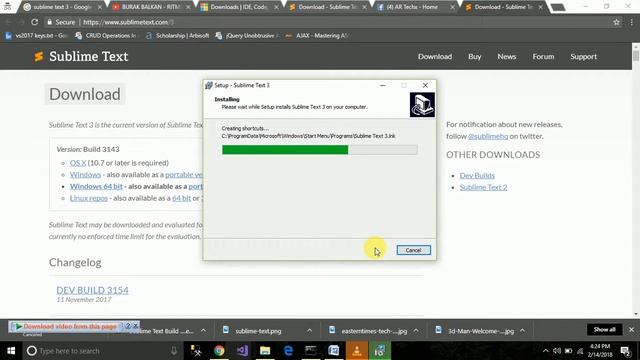Open the Action Center notifications icon
The image size is (640, 360).
(x=625, y=351)
